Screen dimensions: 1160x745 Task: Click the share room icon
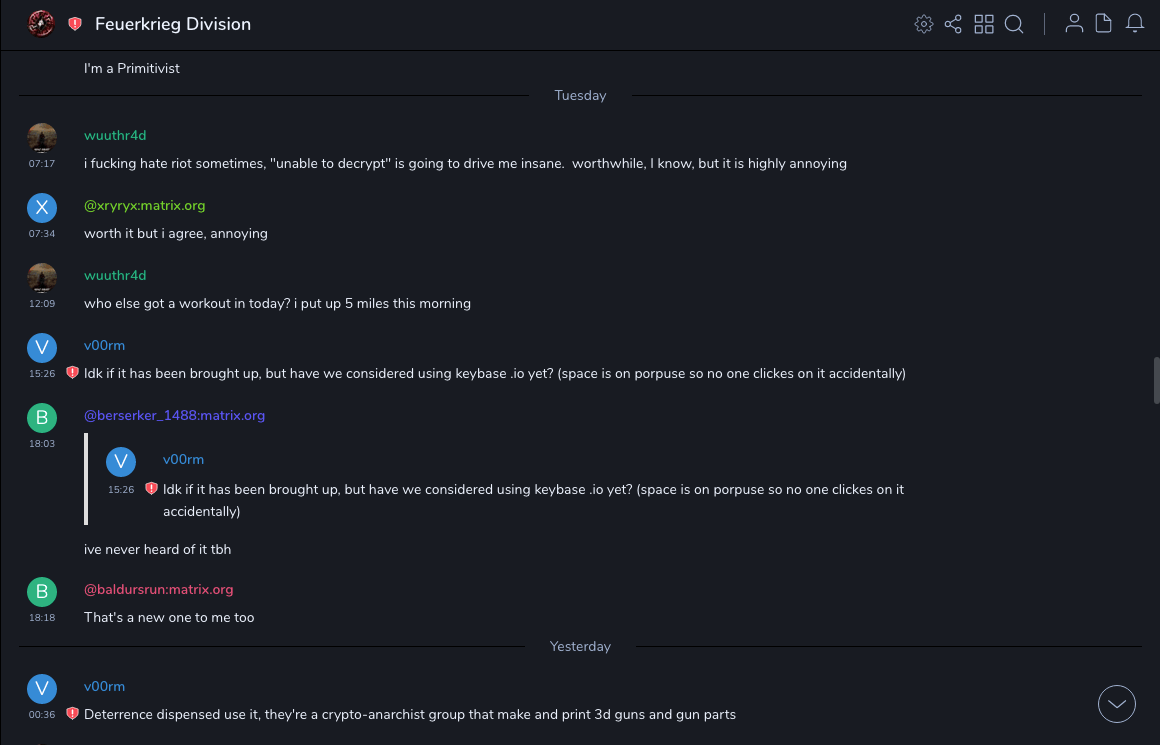[953, 24]
